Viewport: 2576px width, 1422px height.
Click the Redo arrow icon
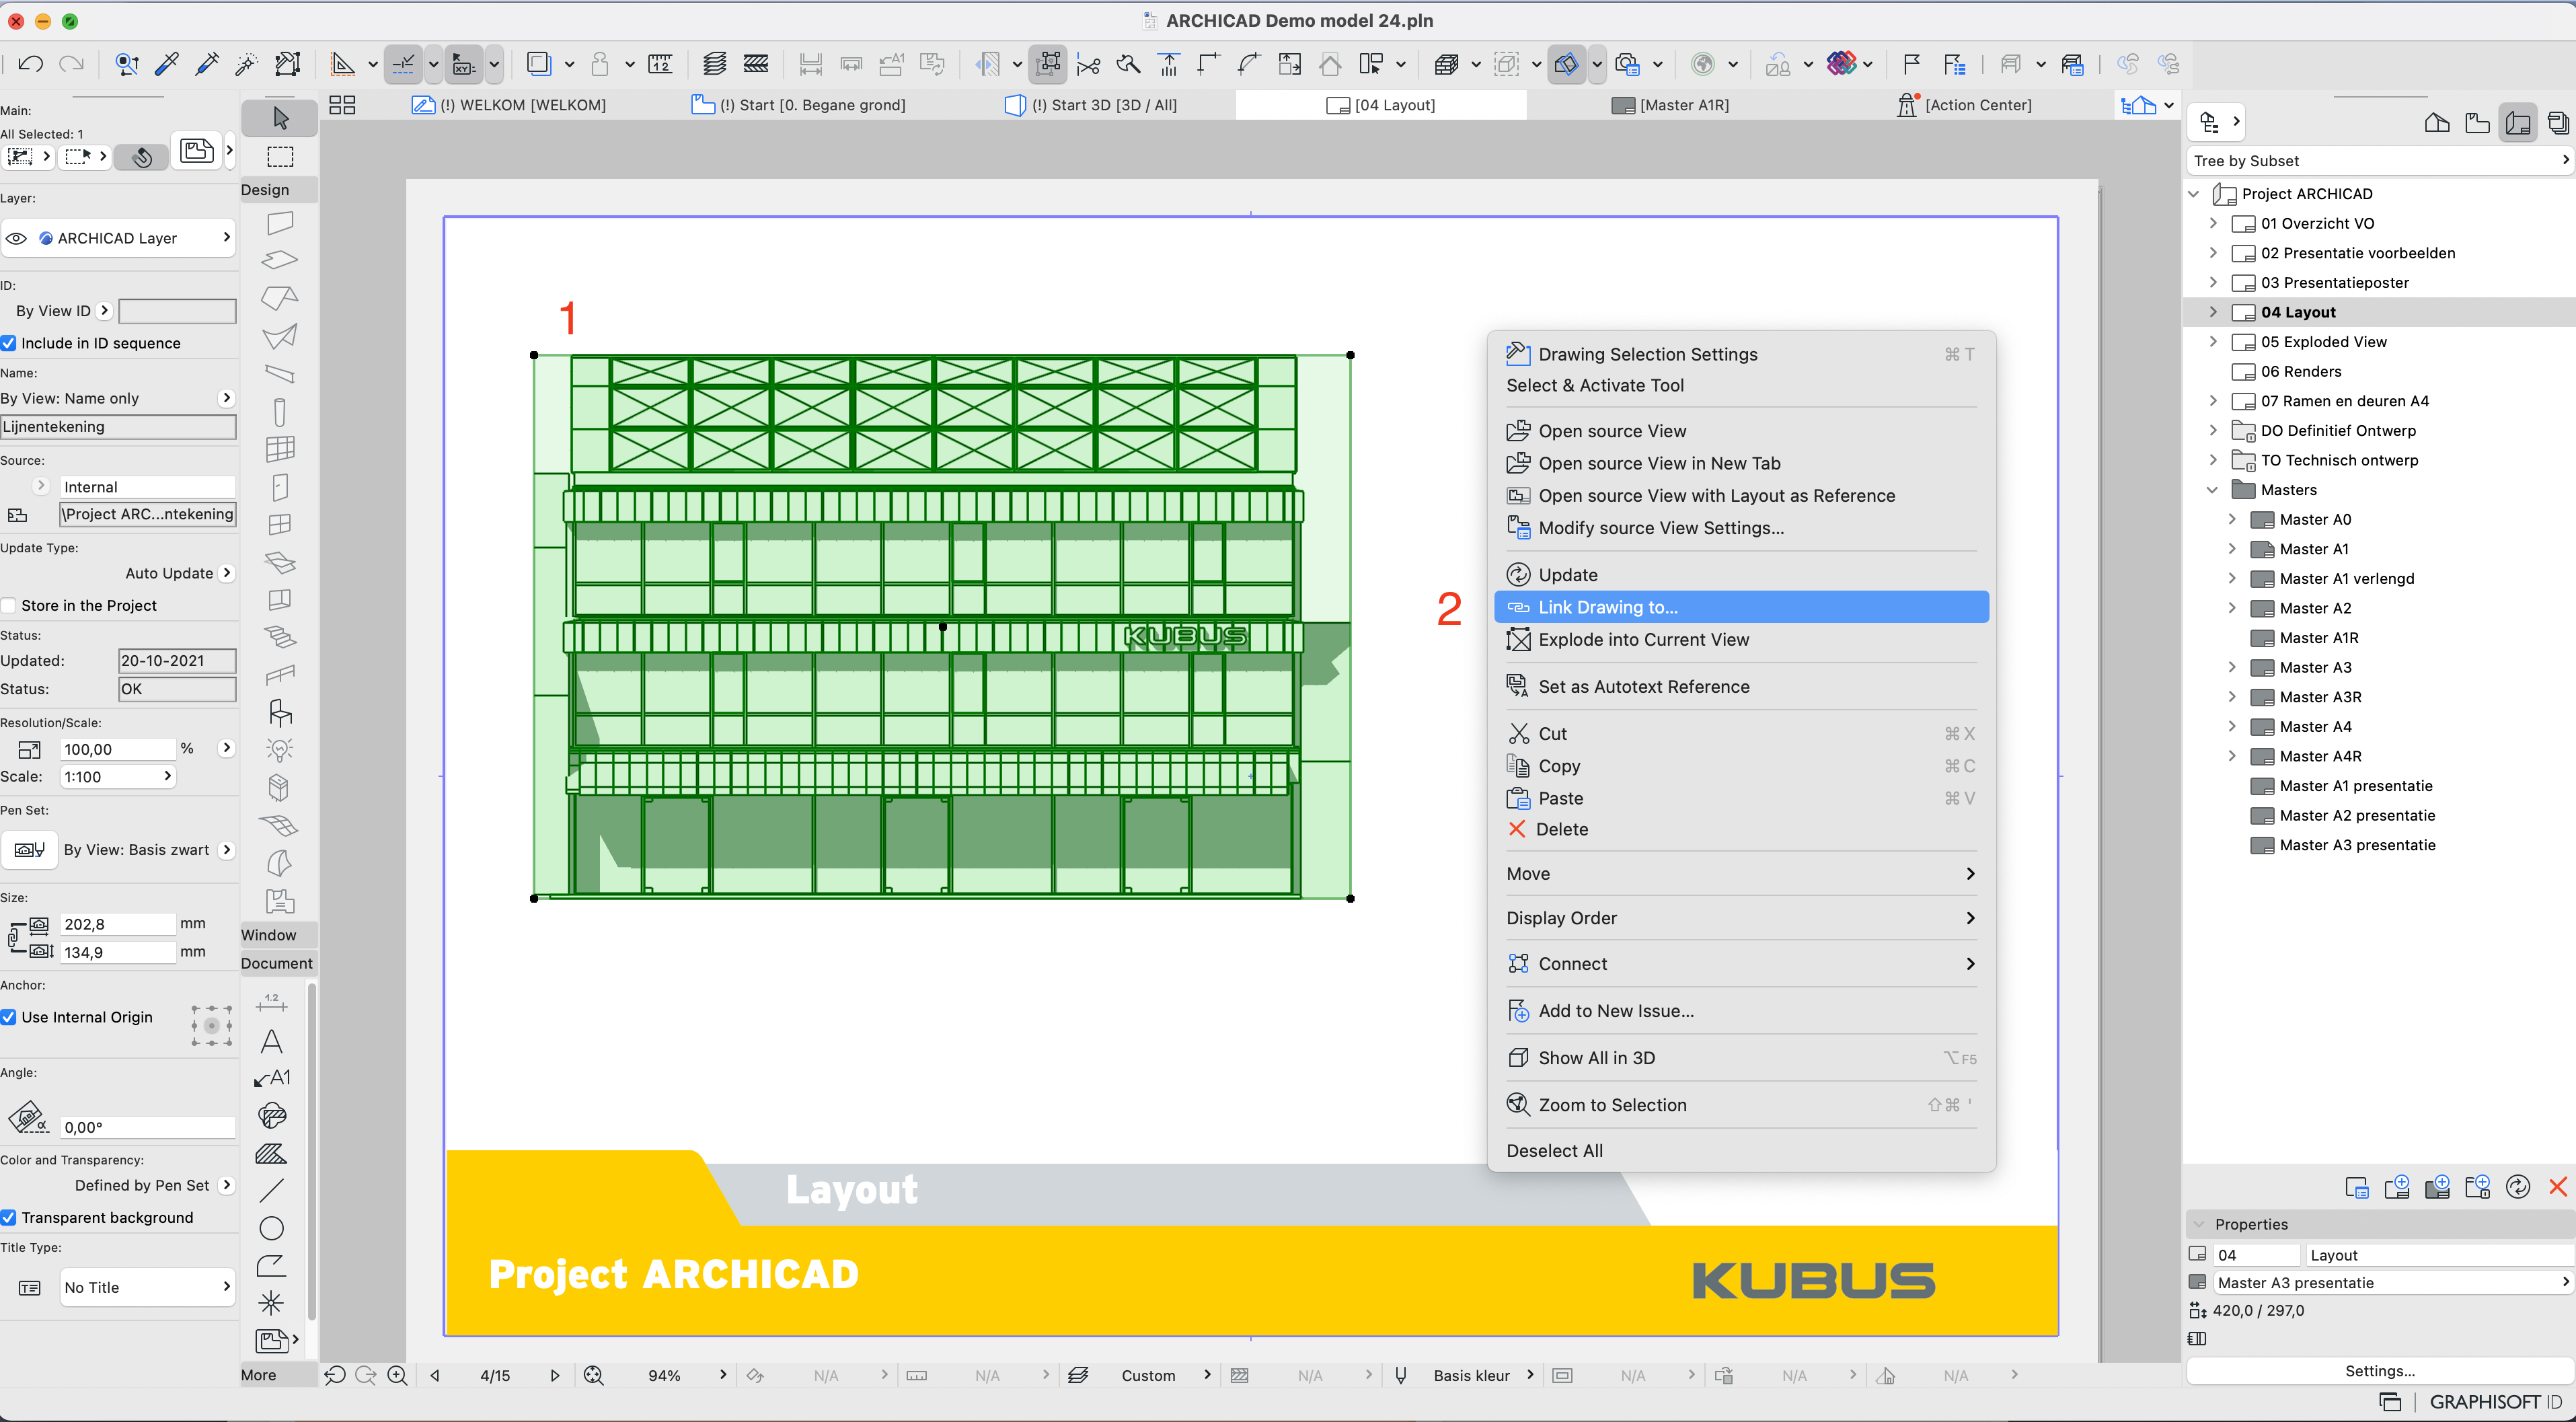pos(71,64)
